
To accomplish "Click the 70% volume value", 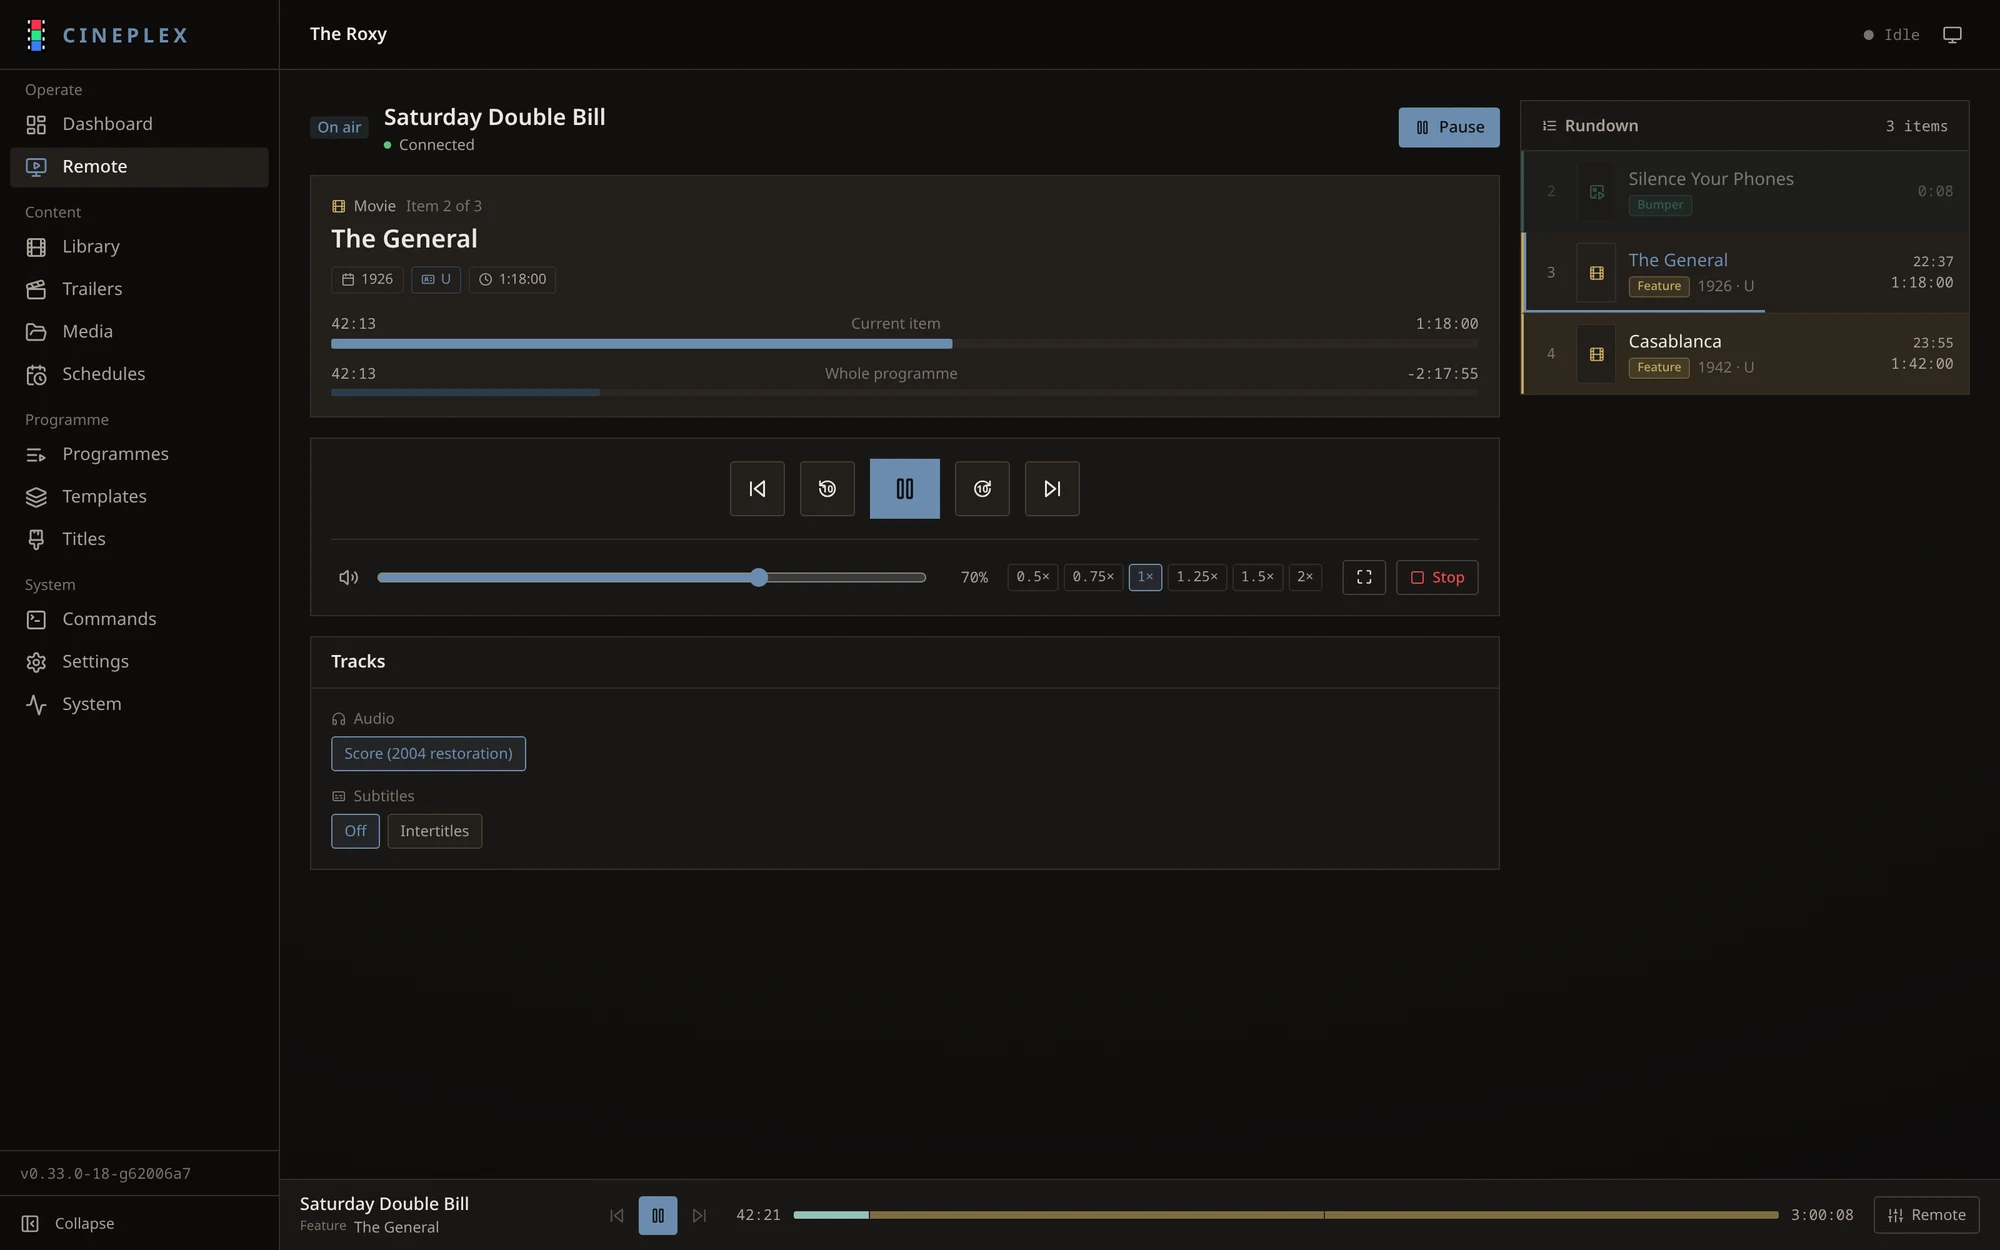I will 974,578.
